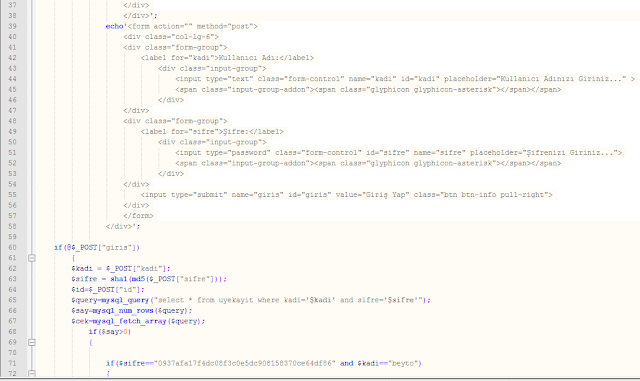Collapse the code fold at line 72
Viewport: 640px width, 381px height.
[x=31, y=373]
